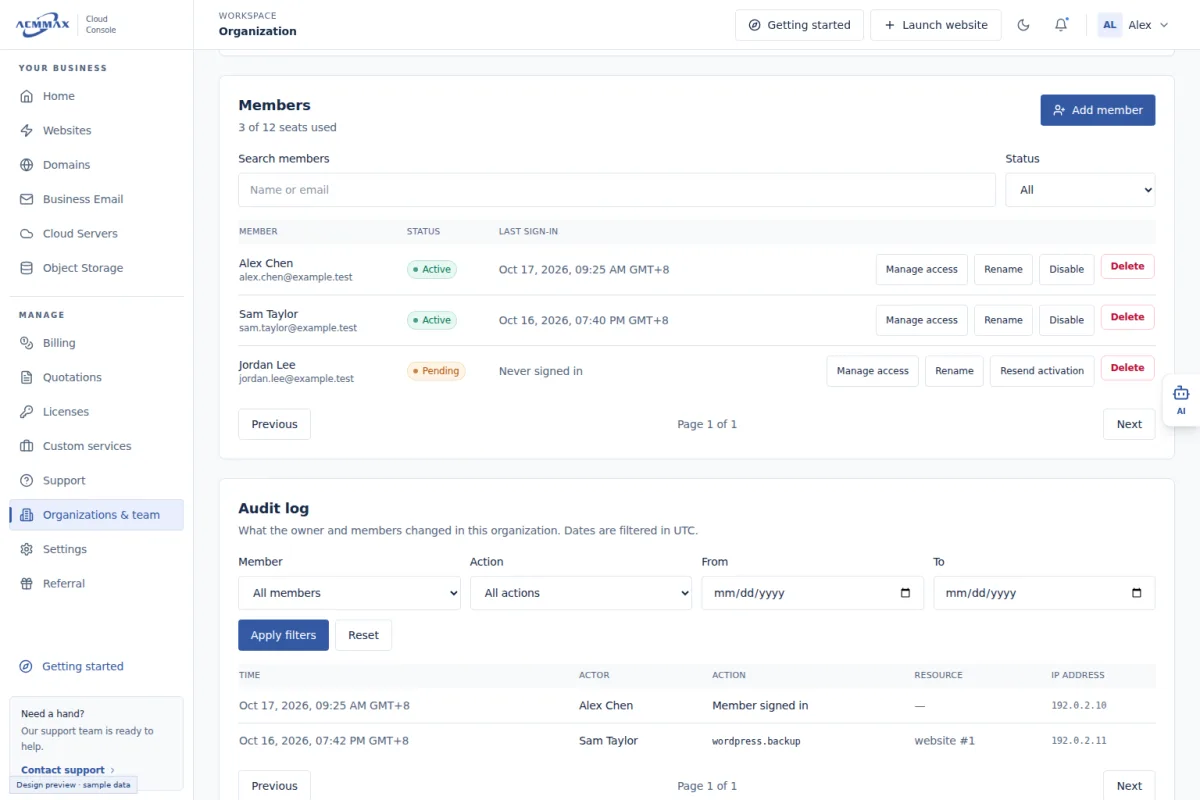Screen dimensions: 1200x800
Task: Open notifications bell icon
Action: [1061, 25]
